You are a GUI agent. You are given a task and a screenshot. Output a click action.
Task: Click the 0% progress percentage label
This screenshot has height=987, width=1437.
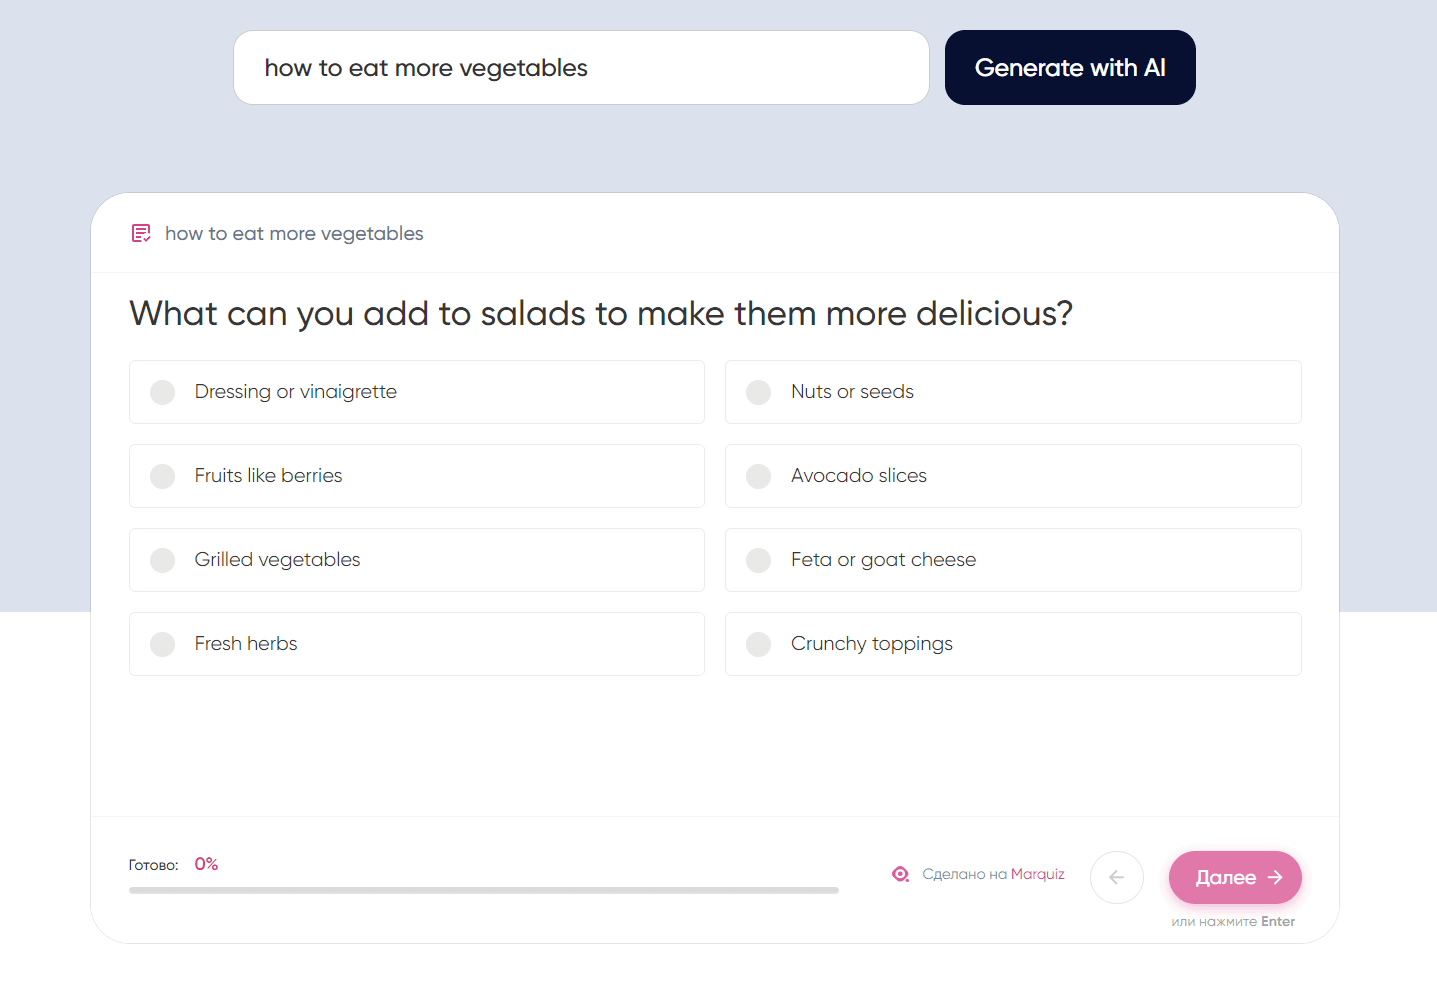206,864
